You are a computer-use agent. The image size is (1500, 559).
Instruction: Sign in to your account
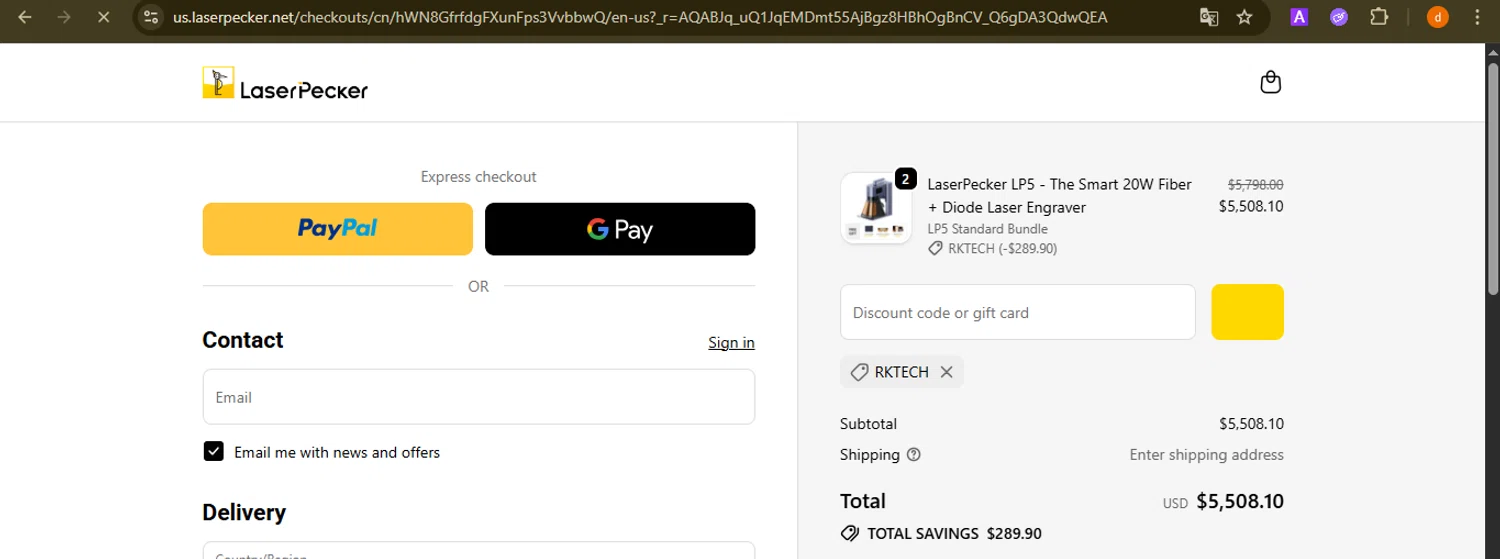tap(731, 342)
